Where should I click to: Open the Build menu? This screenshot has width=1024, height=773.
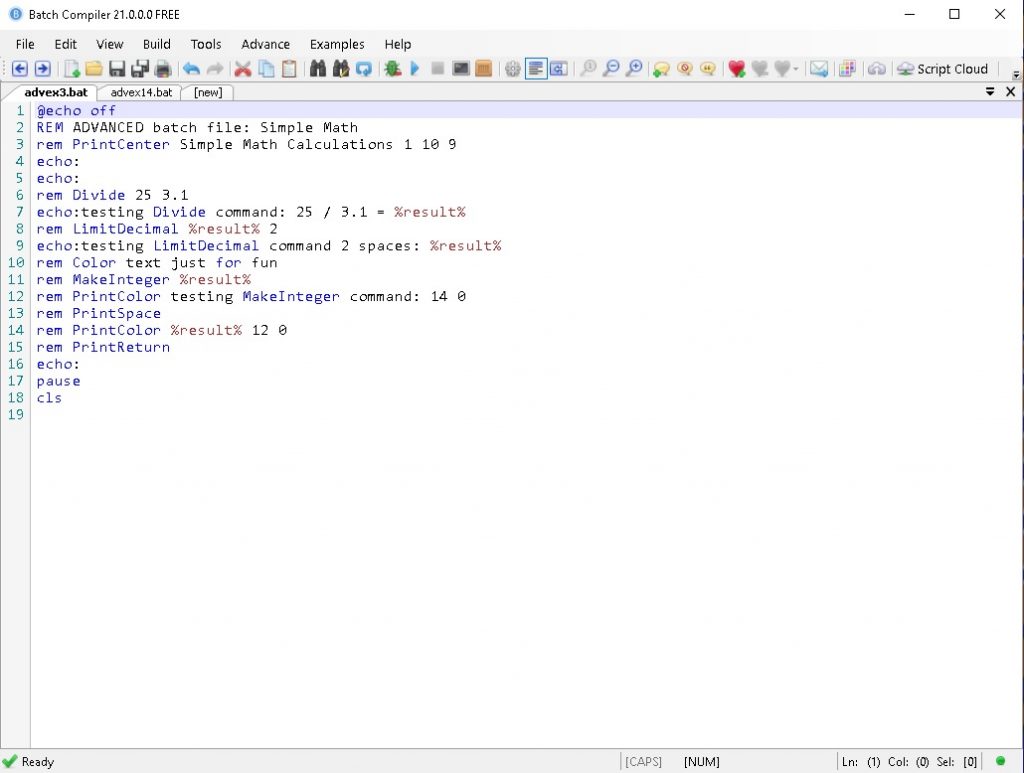point(157,44)
